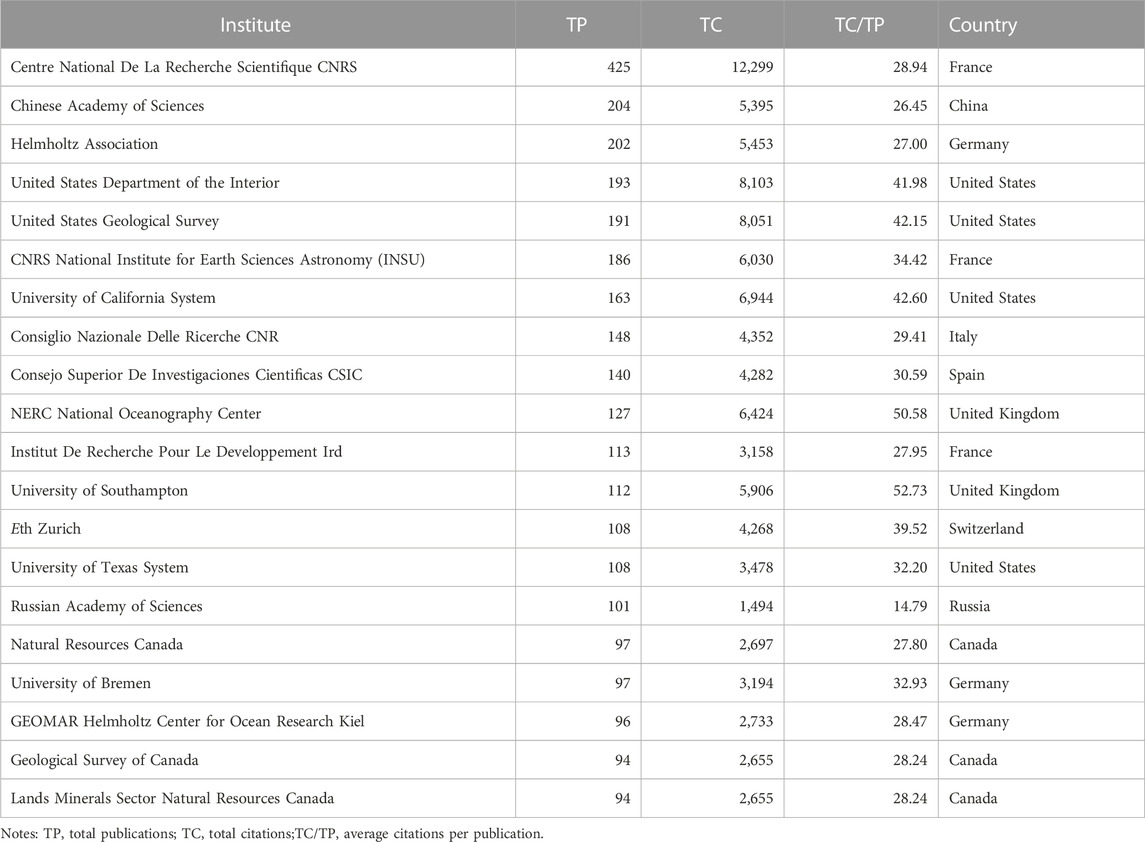Select the China country cell
This screenshot has height=842, width=1145.
[x=968, y=106]
